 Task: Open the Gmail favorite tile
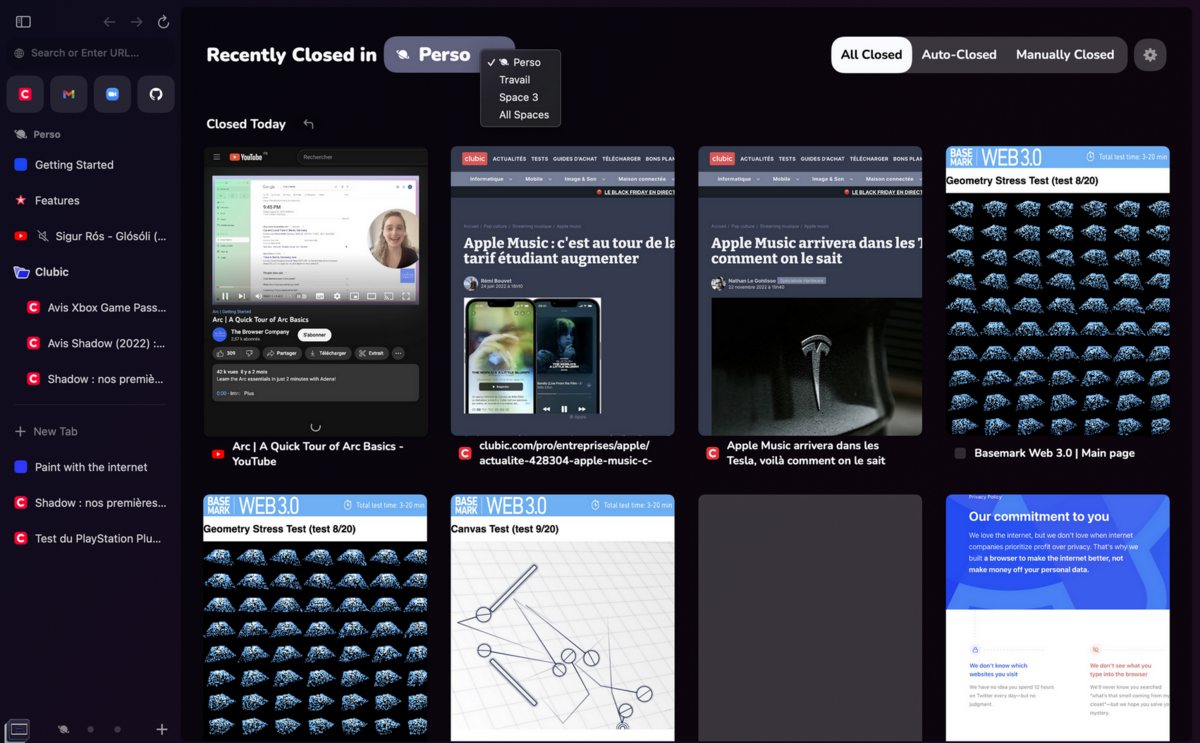(x=69, y=94)
